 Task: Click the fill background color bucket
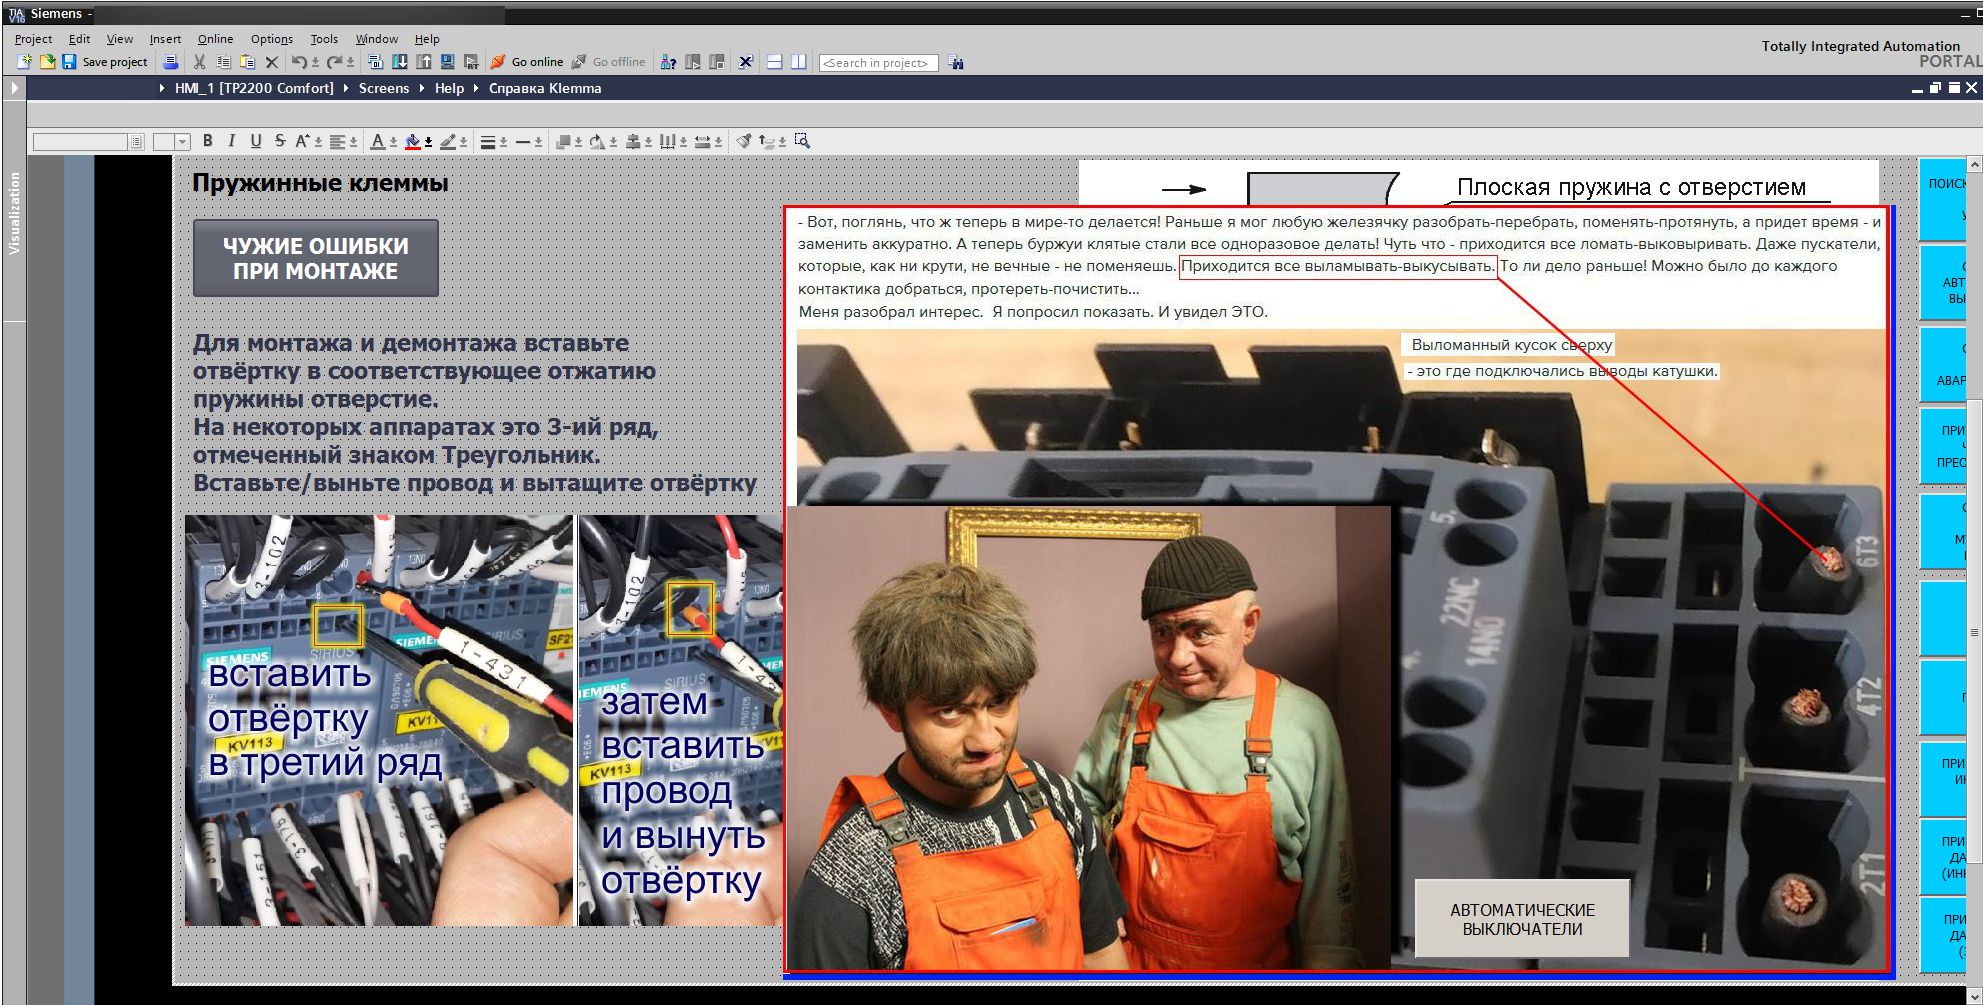coord(412,141)
